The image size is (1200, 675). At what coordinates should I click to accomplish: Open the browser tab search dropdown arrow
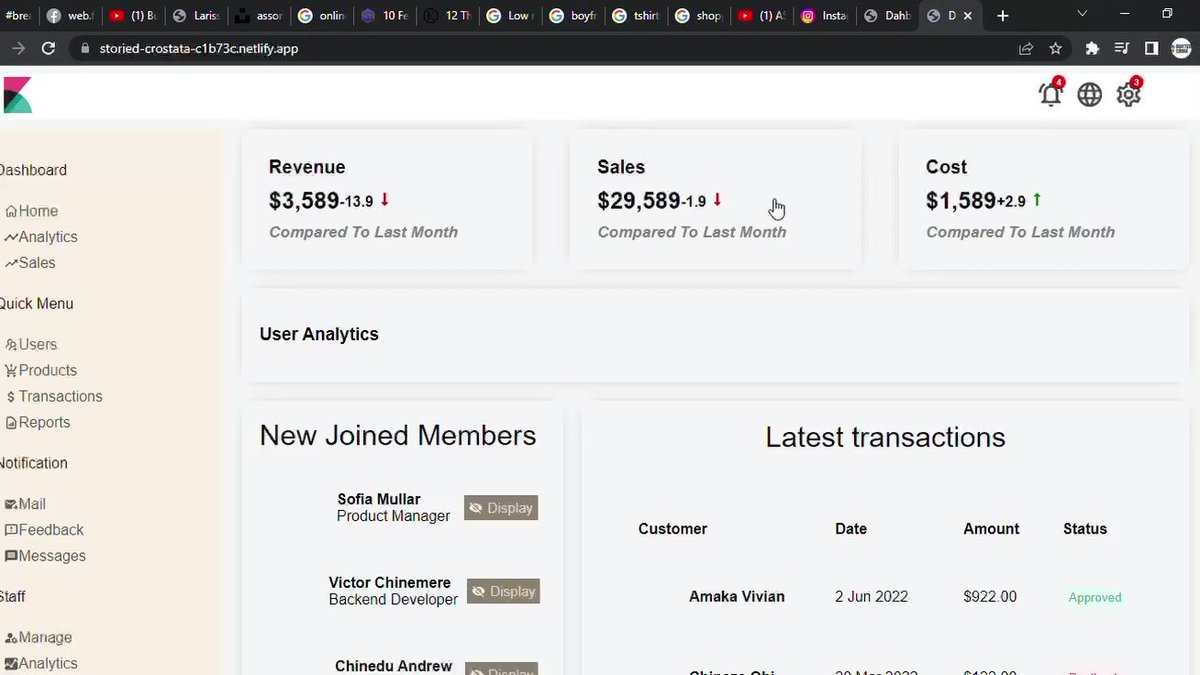(x=1082, y=14)
